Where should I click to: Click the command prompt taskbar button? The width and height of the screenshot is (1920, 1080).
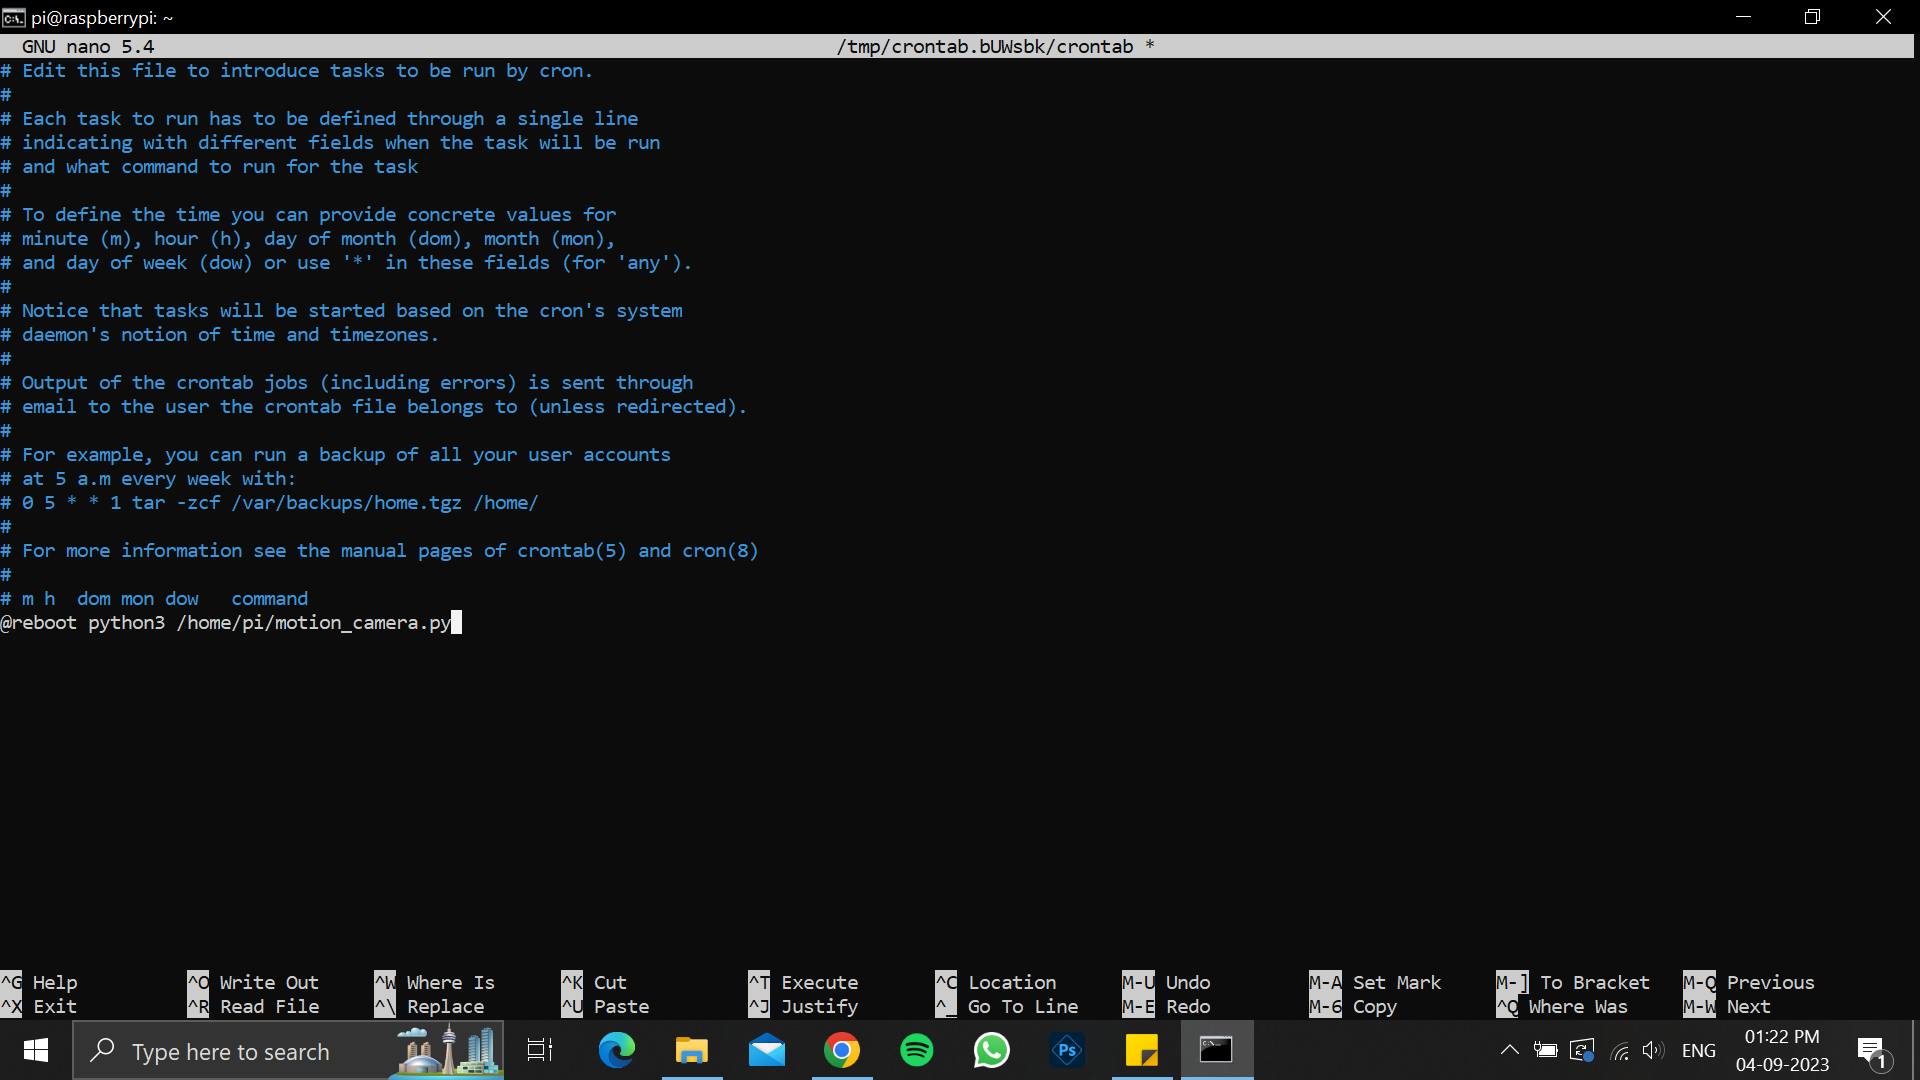tap(1216, 1050)
